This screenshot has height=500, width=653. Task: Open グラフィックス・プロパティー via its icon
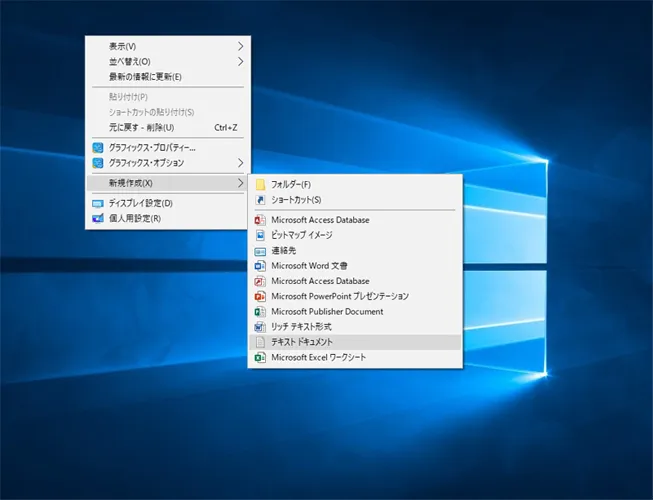(98, 148)
